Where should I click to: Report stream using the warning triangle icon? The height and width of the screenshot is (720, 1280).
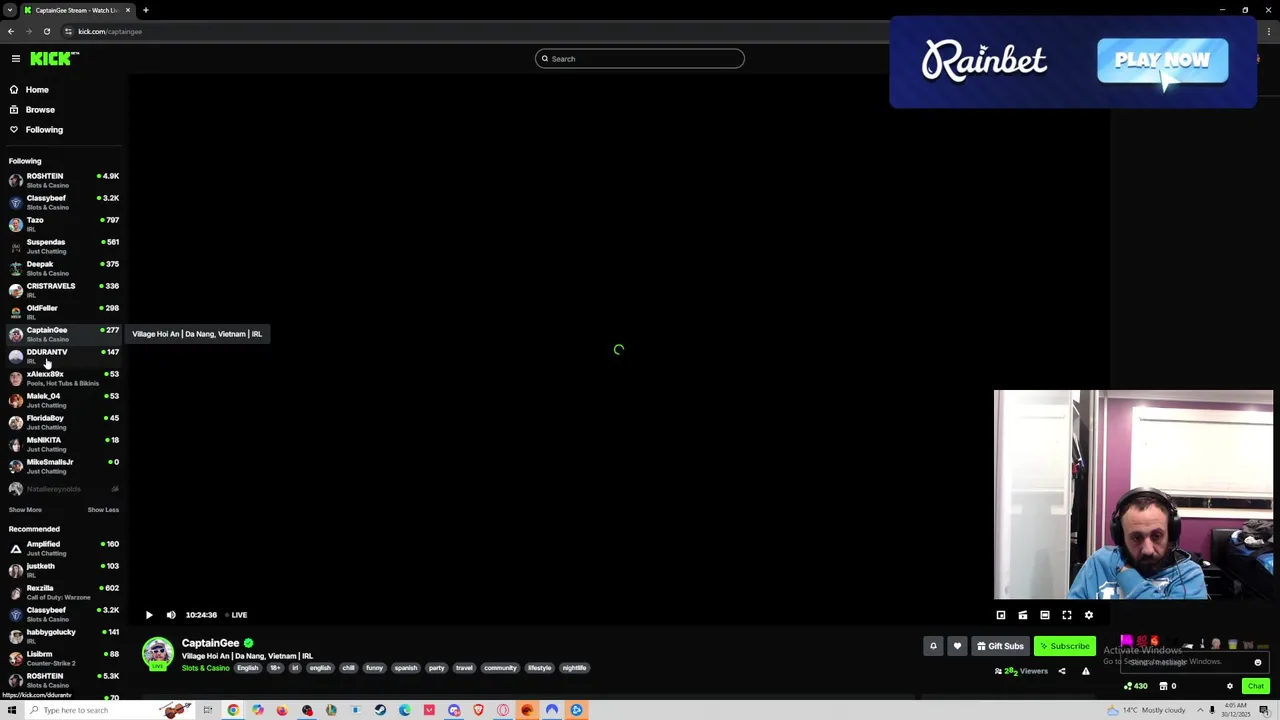(1086, 671)
